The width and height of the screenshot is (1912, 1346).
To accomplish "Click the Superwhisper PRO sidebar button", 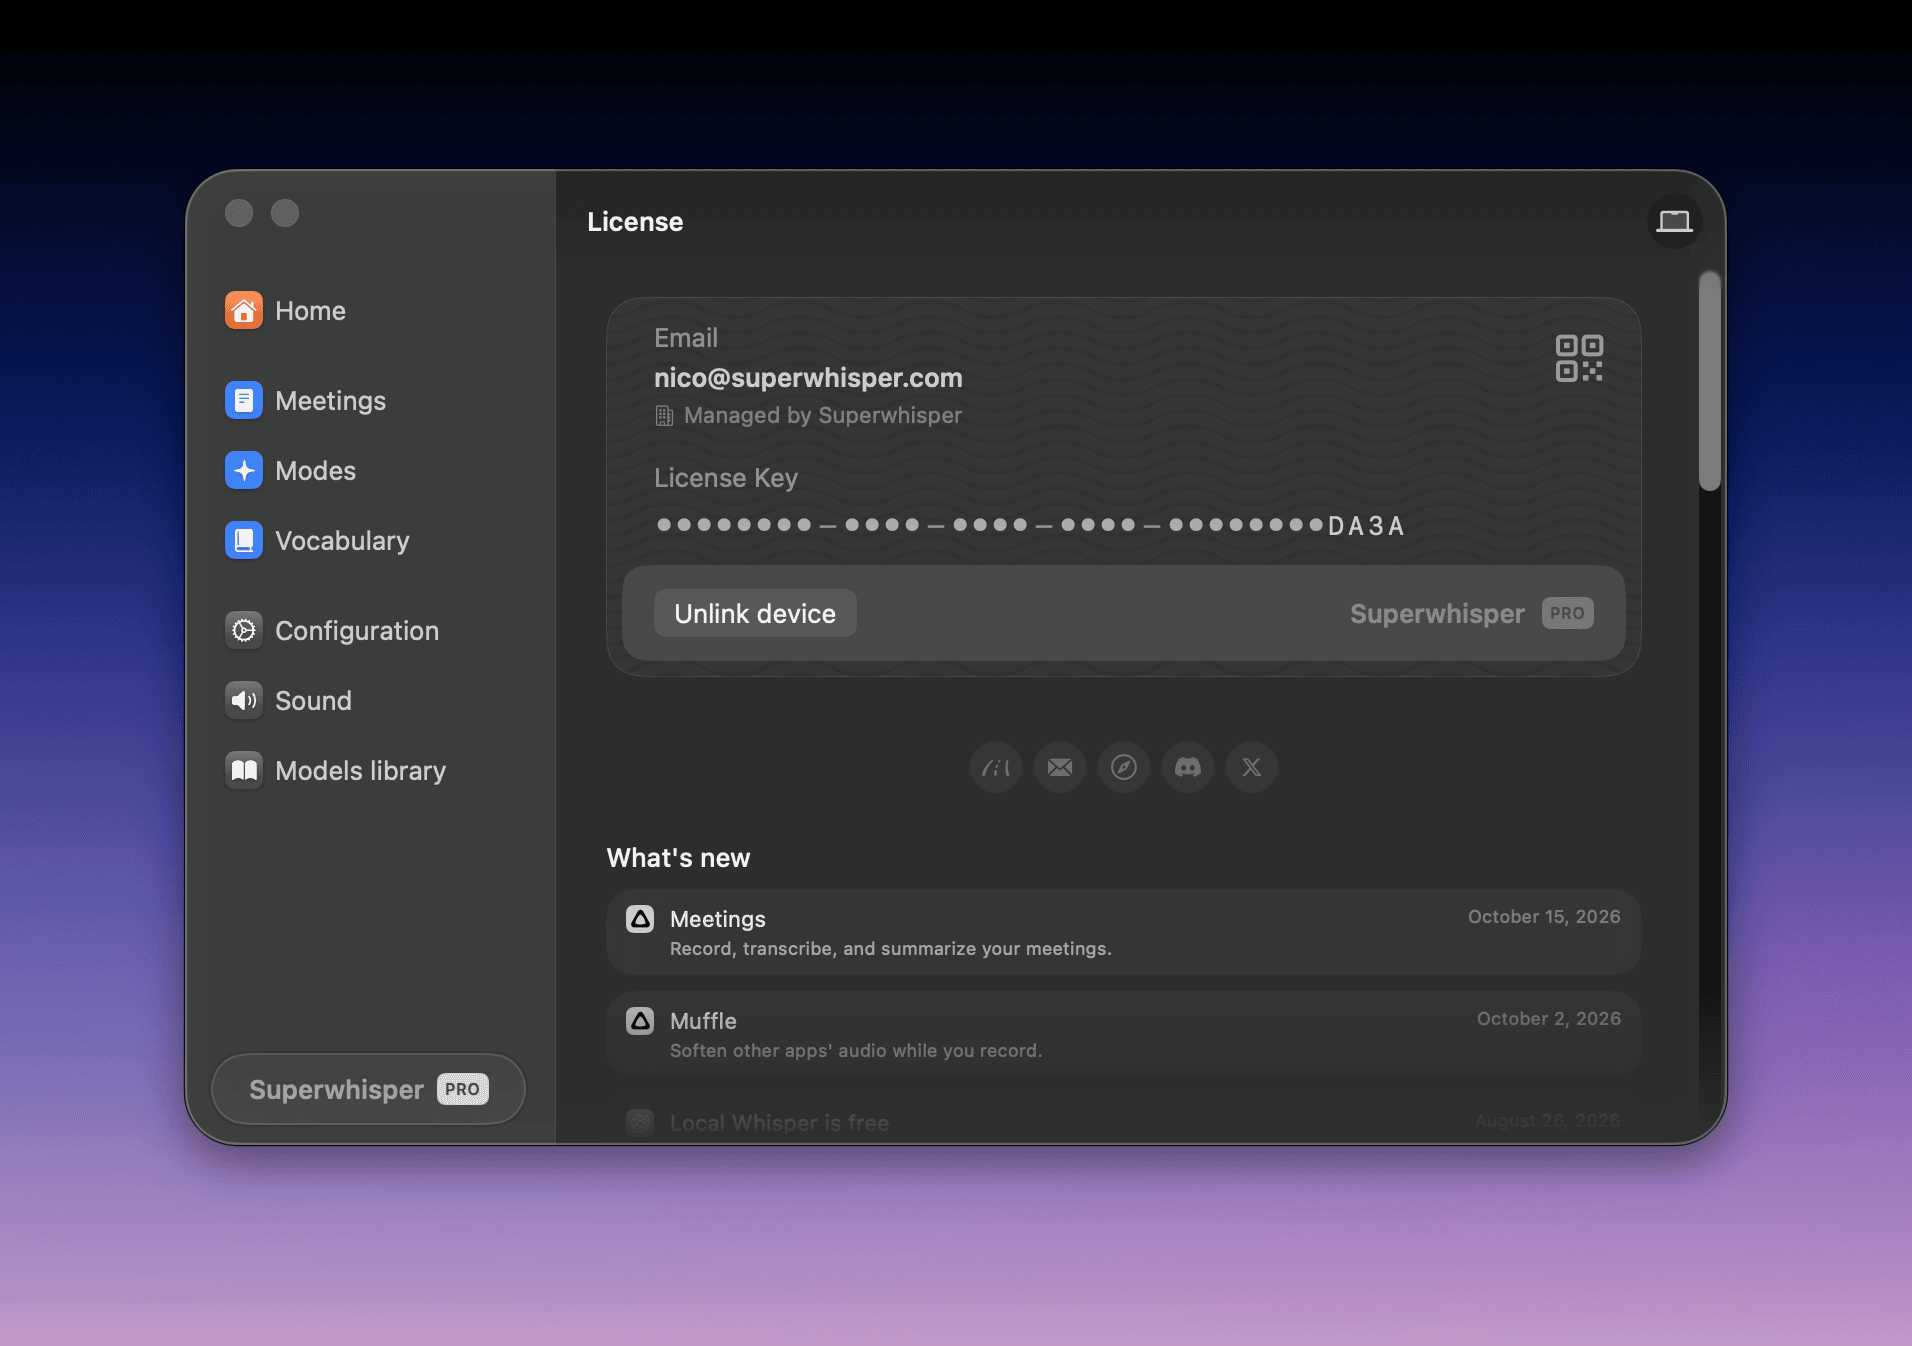I will [x=368, y=1089].
